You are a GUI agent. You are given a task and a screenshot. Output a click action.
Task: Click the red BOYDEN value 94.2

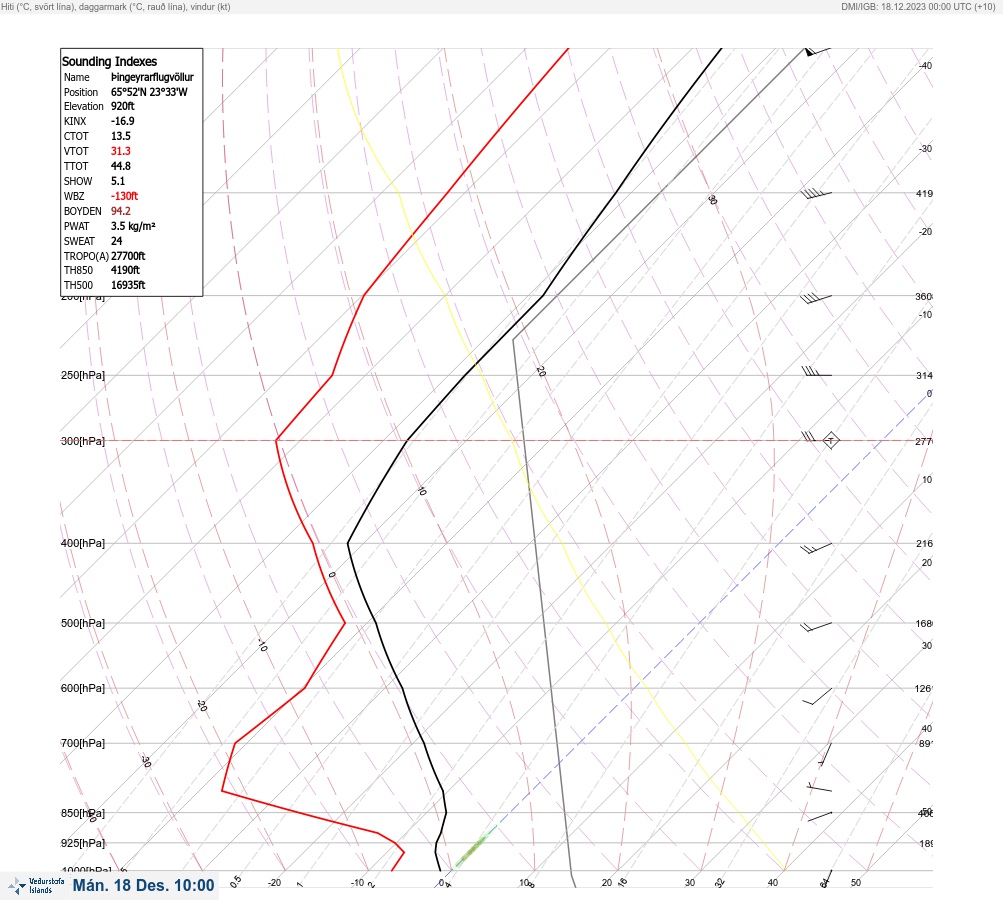(121, 211)
